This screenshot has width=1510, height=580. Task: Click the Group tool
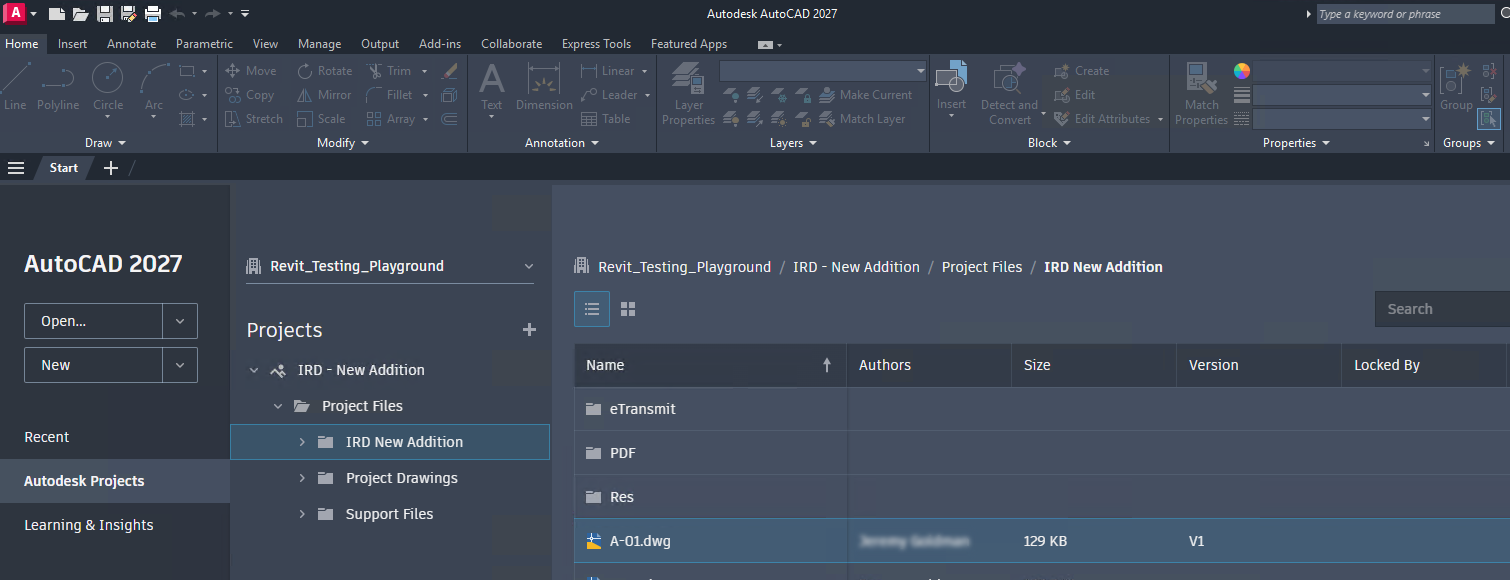coord(1456,86)
